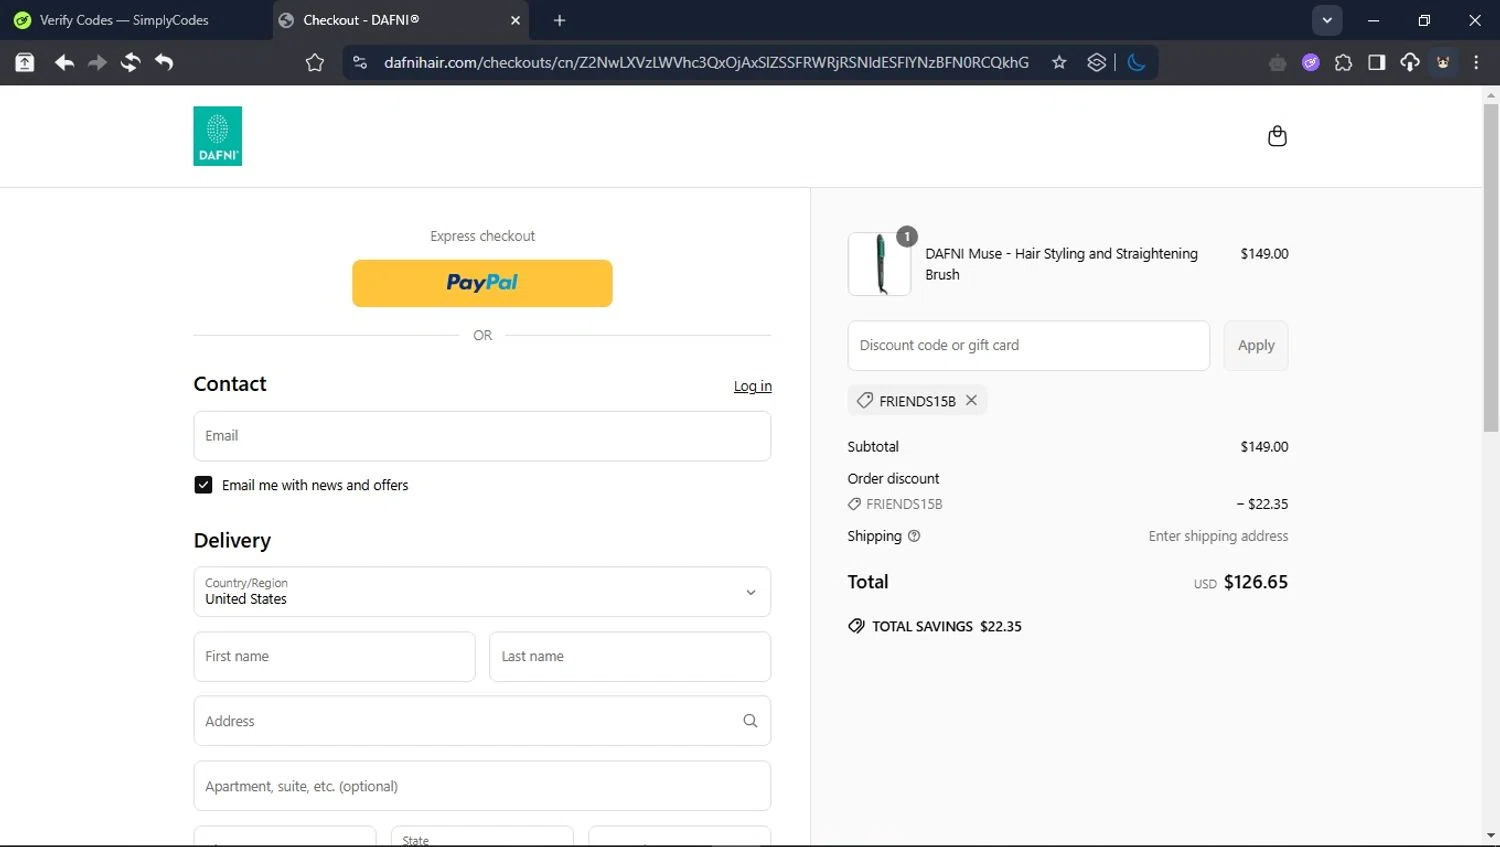Click the First name field
1500x847 pixels.
pyautogui.click(x=334, y=657)
